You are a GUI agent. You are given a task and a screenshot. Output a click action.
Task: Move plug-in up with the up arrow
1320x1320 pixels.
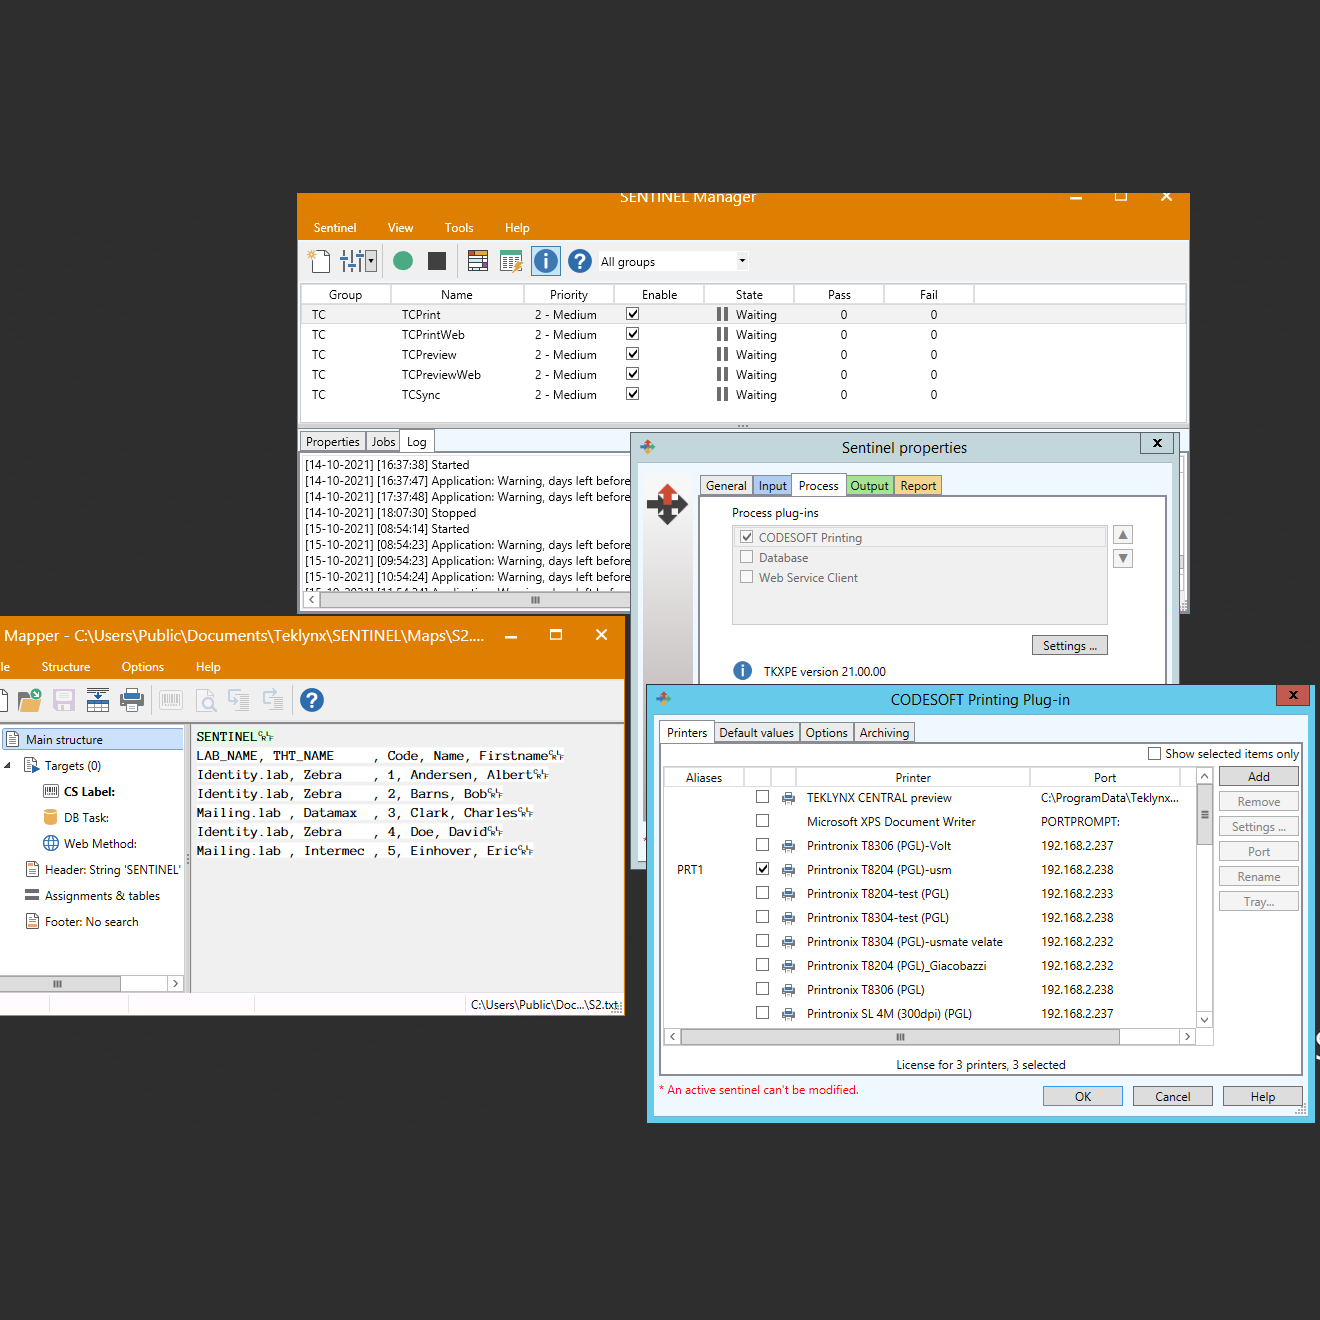1123,535
